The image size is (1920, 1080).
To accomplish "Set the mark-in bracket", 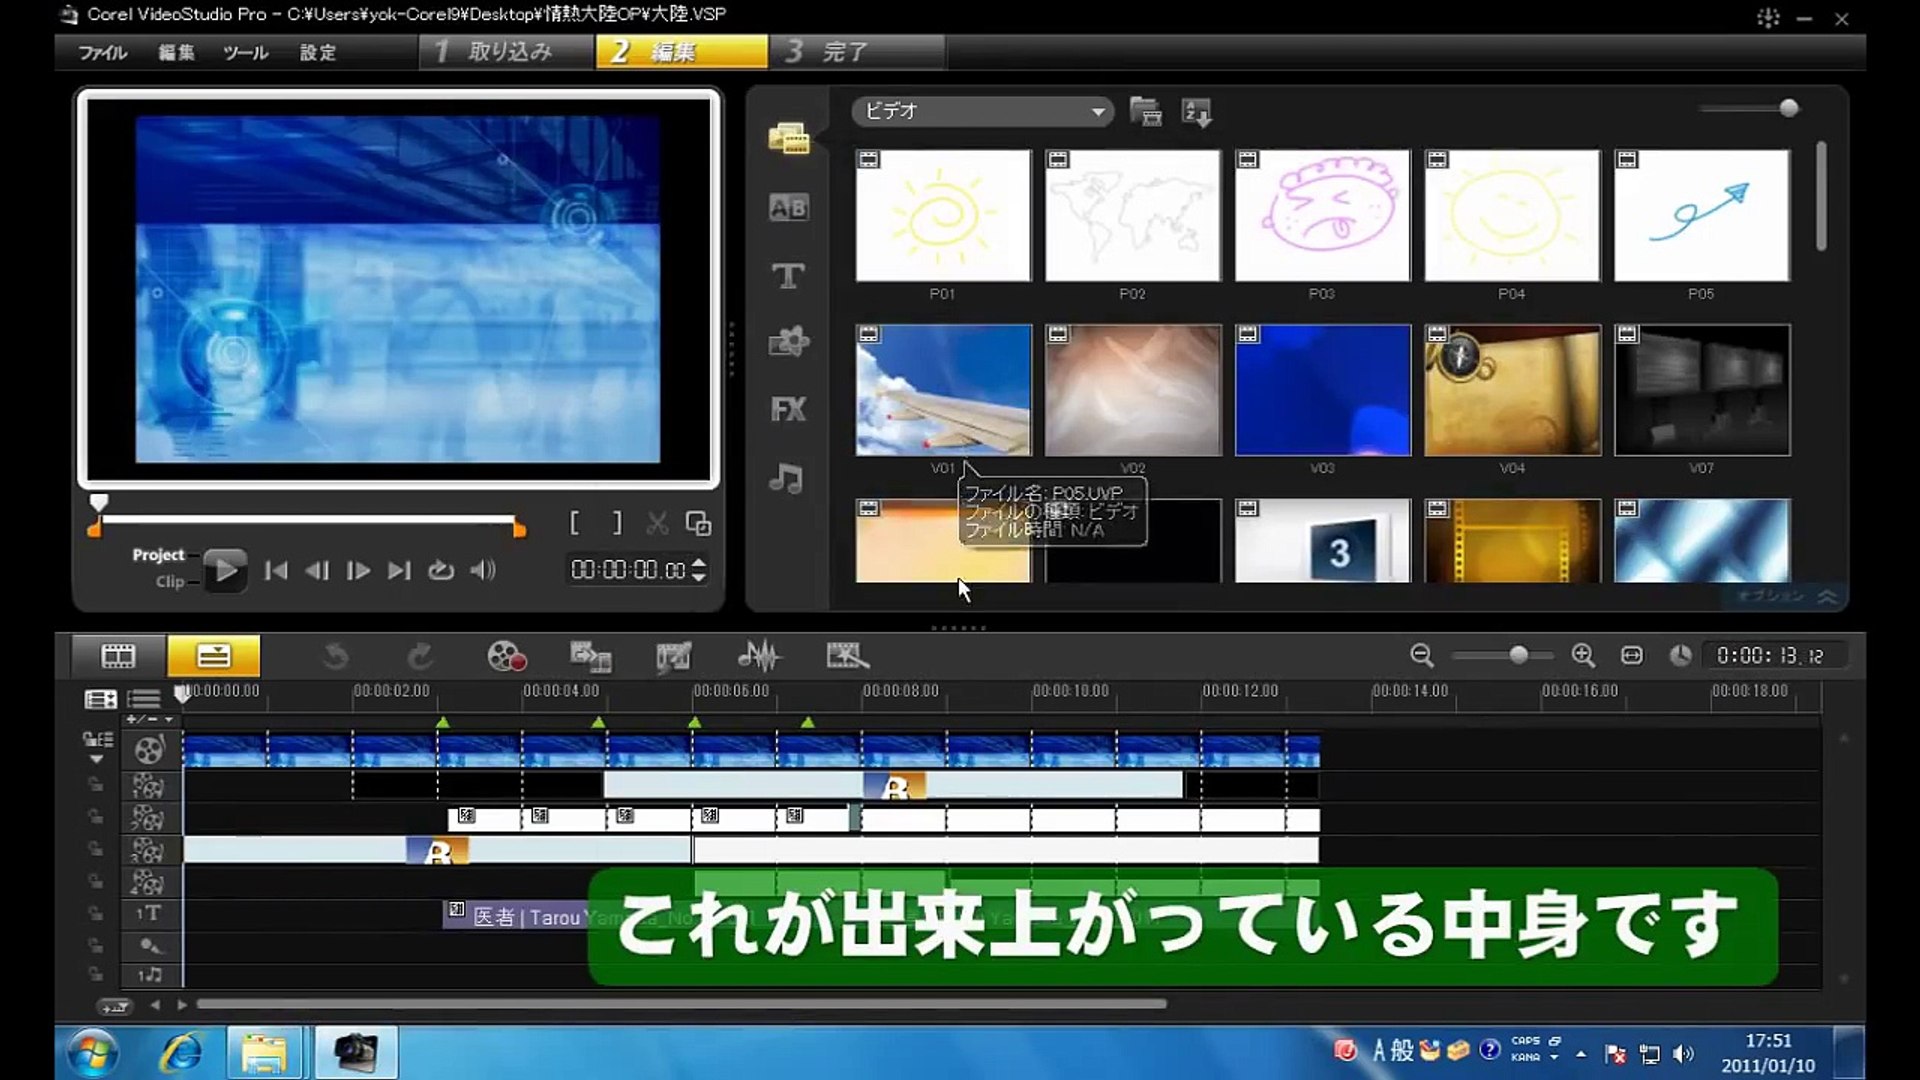I will pos(574,523).
